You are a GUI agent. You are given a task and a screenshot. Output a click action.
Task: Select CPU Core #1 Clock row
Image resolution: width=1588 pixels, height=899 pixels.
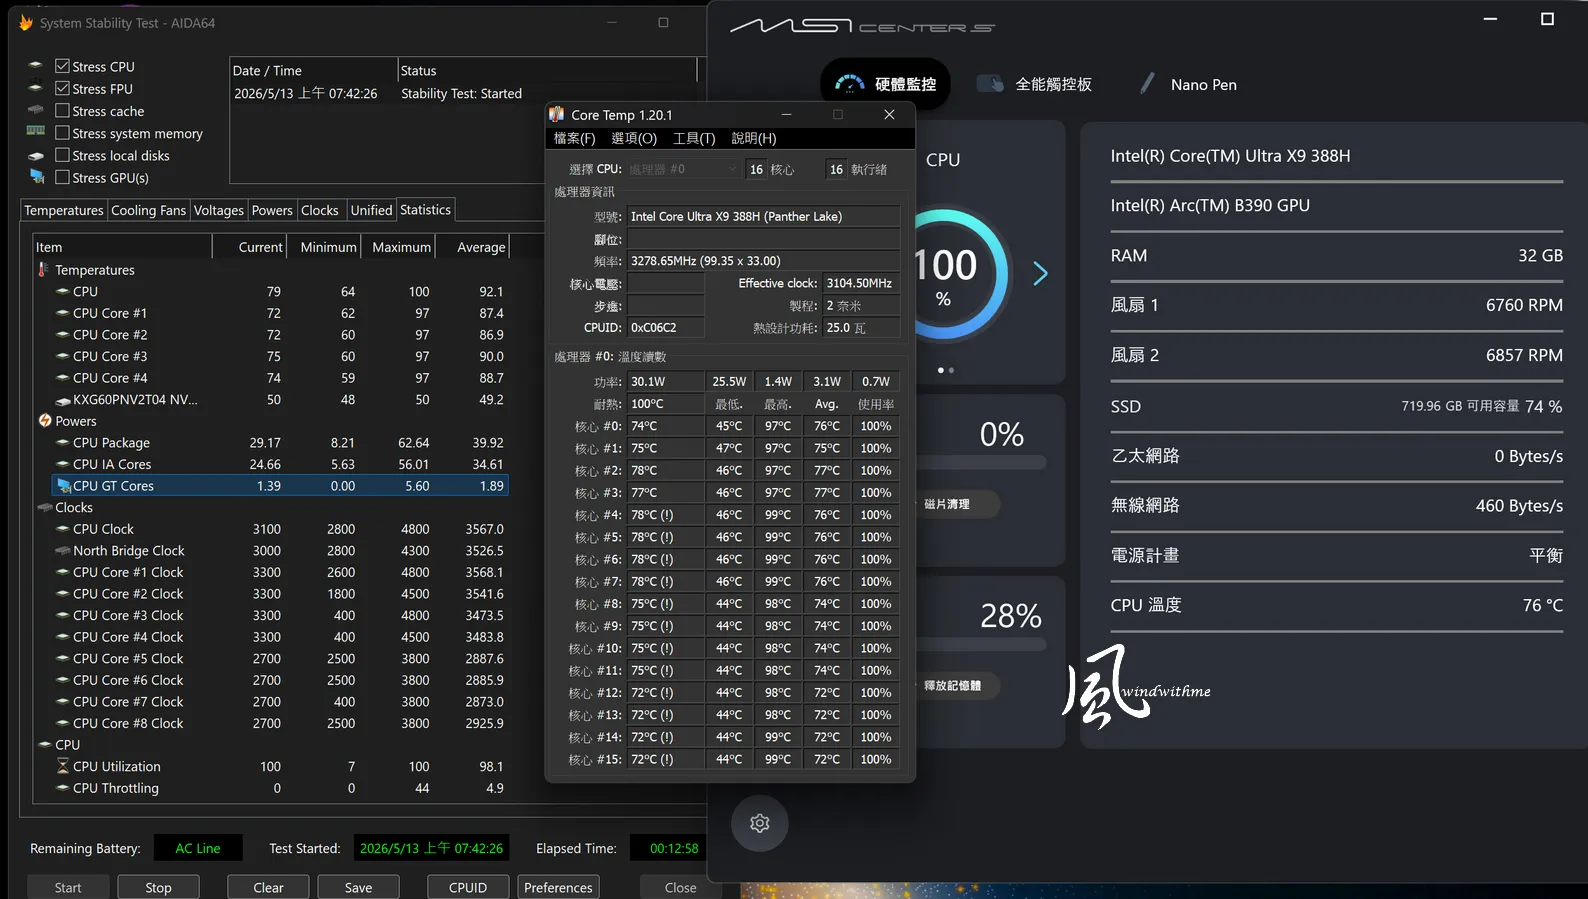pos(280,572)
